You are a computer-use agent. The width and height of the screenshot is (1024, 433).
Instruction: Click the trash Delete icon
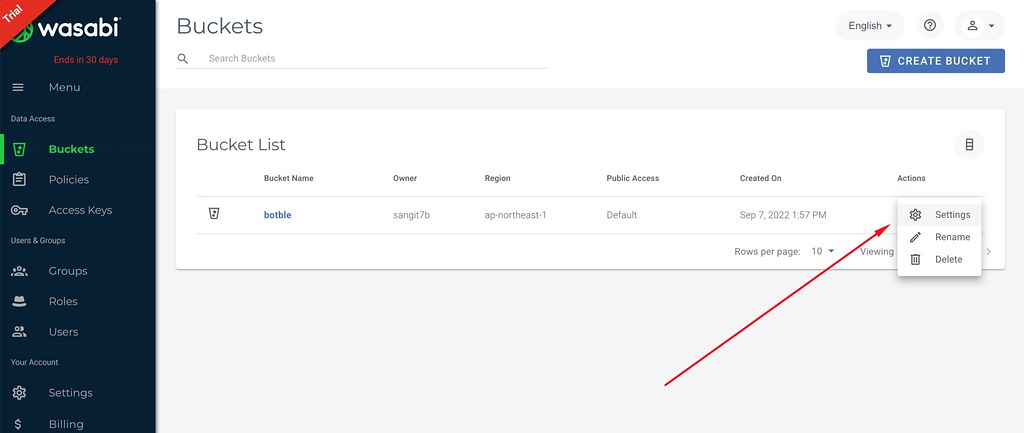pyautogui.click(x=916, y=259)
